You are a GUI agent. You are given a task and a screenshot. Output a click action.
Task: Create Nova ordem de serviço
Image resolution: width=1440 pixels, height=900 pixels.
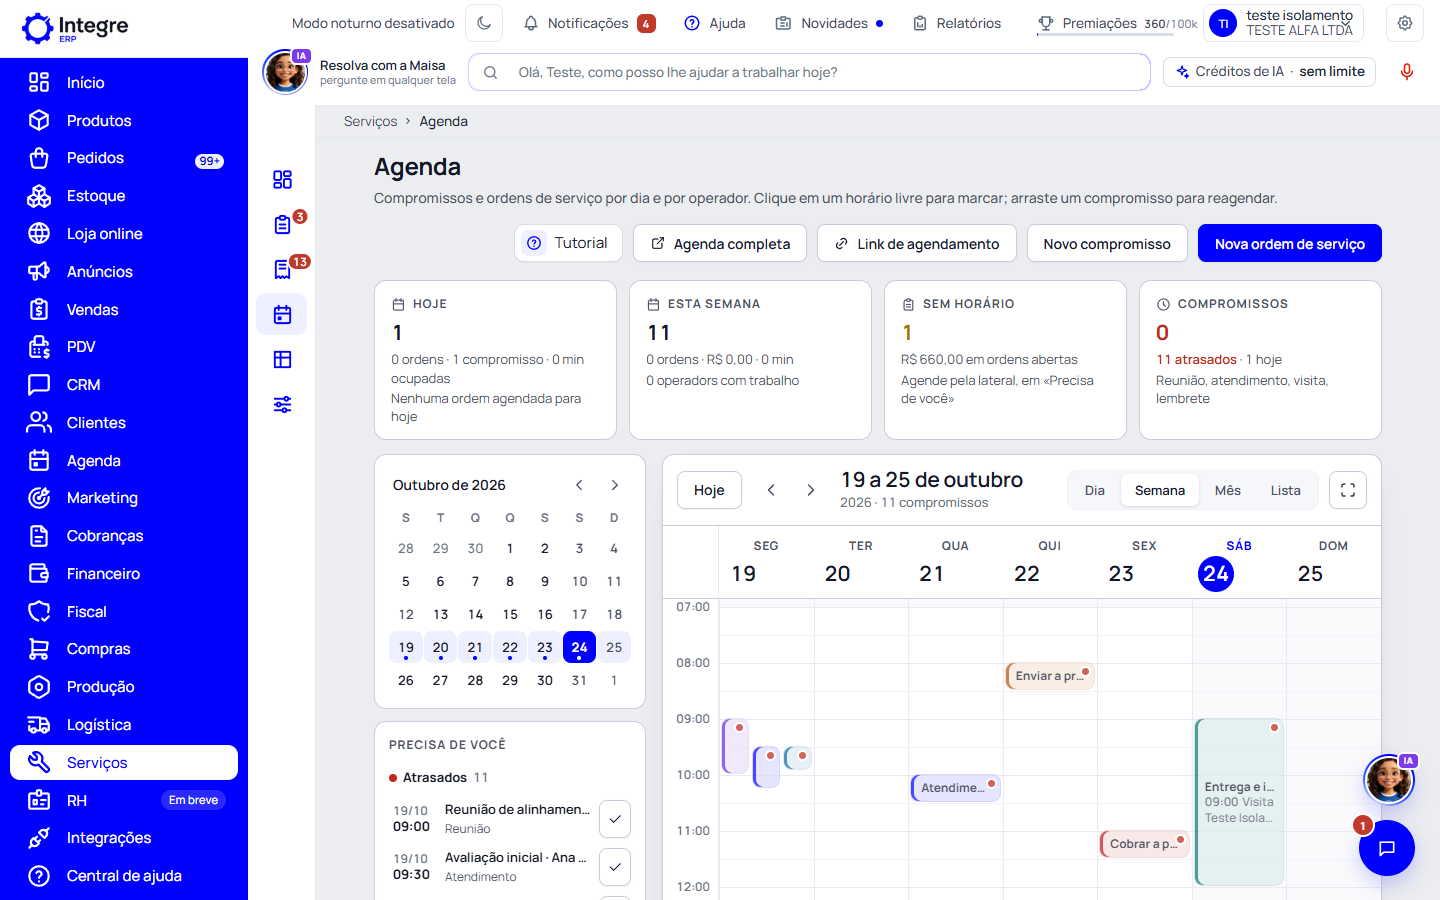(x=1290, y=243)
